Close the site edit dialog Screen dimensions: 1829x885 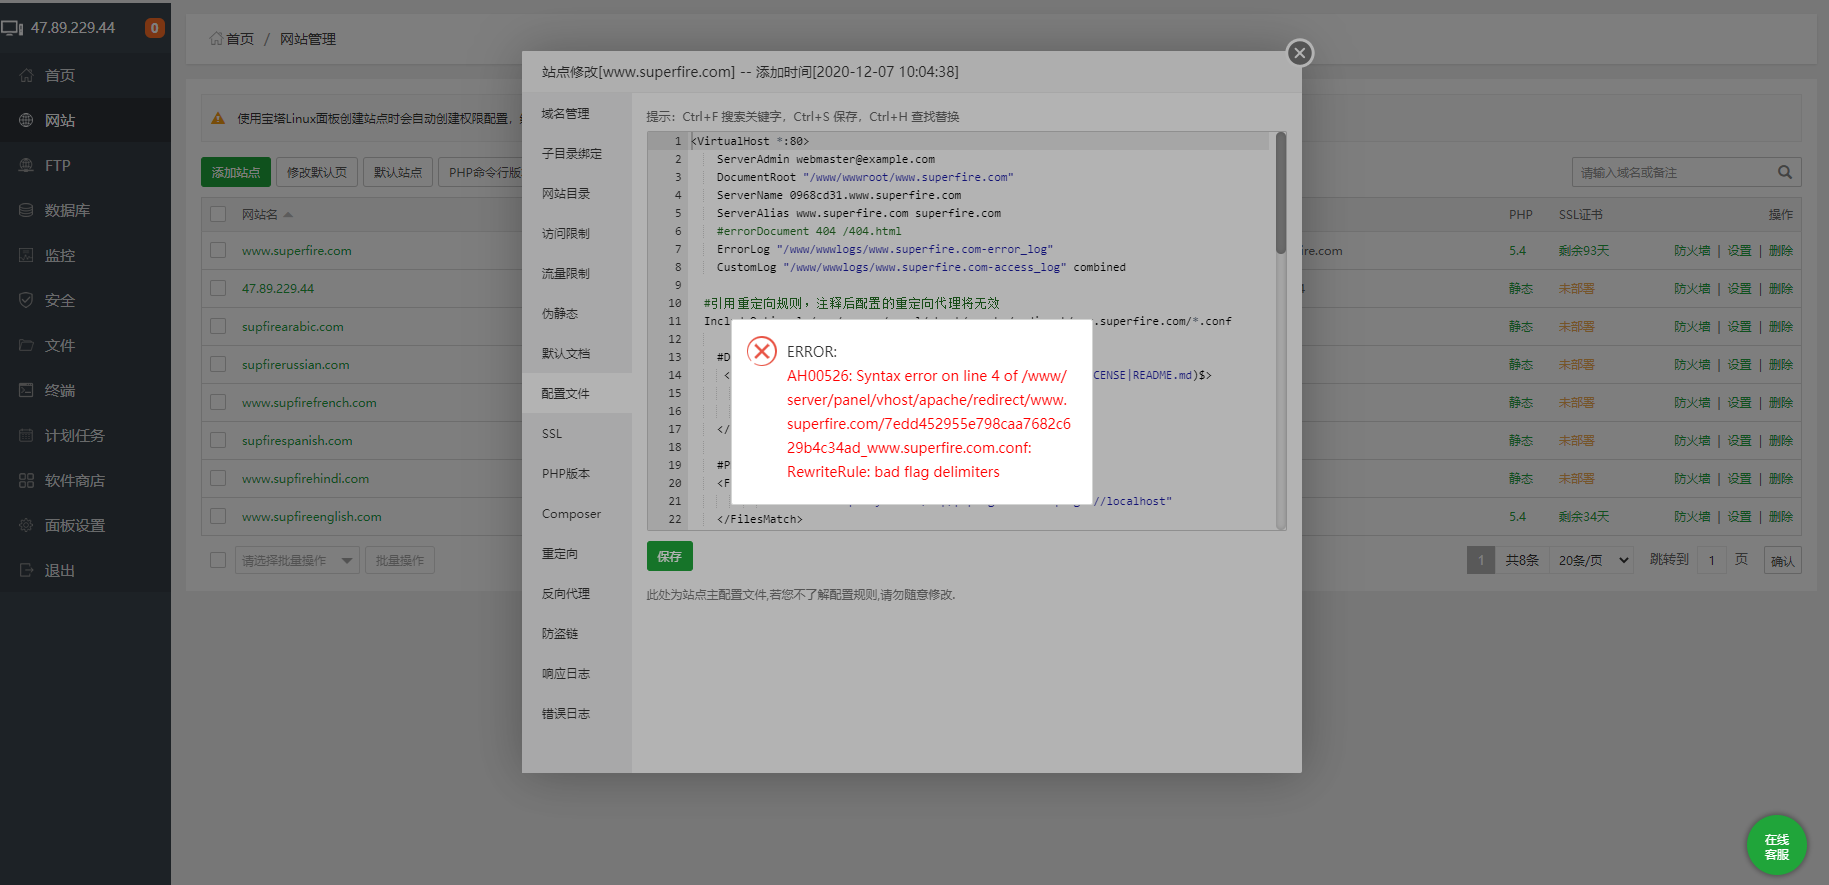1299,53
